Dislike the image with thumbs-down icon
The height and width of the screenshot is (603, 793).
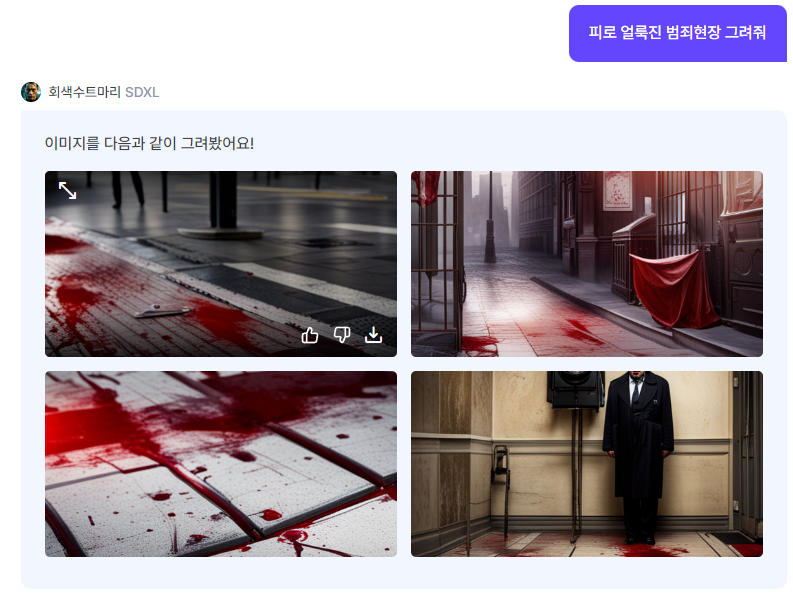342,335
